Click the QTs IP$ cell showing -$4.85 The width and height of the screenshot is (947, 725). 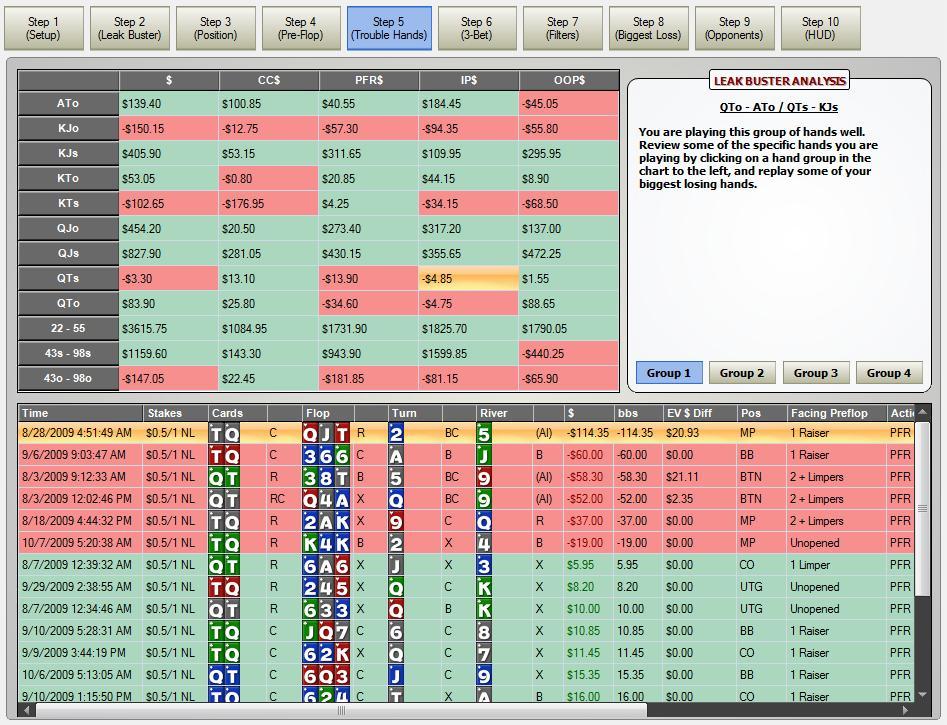tap(468, 279)
